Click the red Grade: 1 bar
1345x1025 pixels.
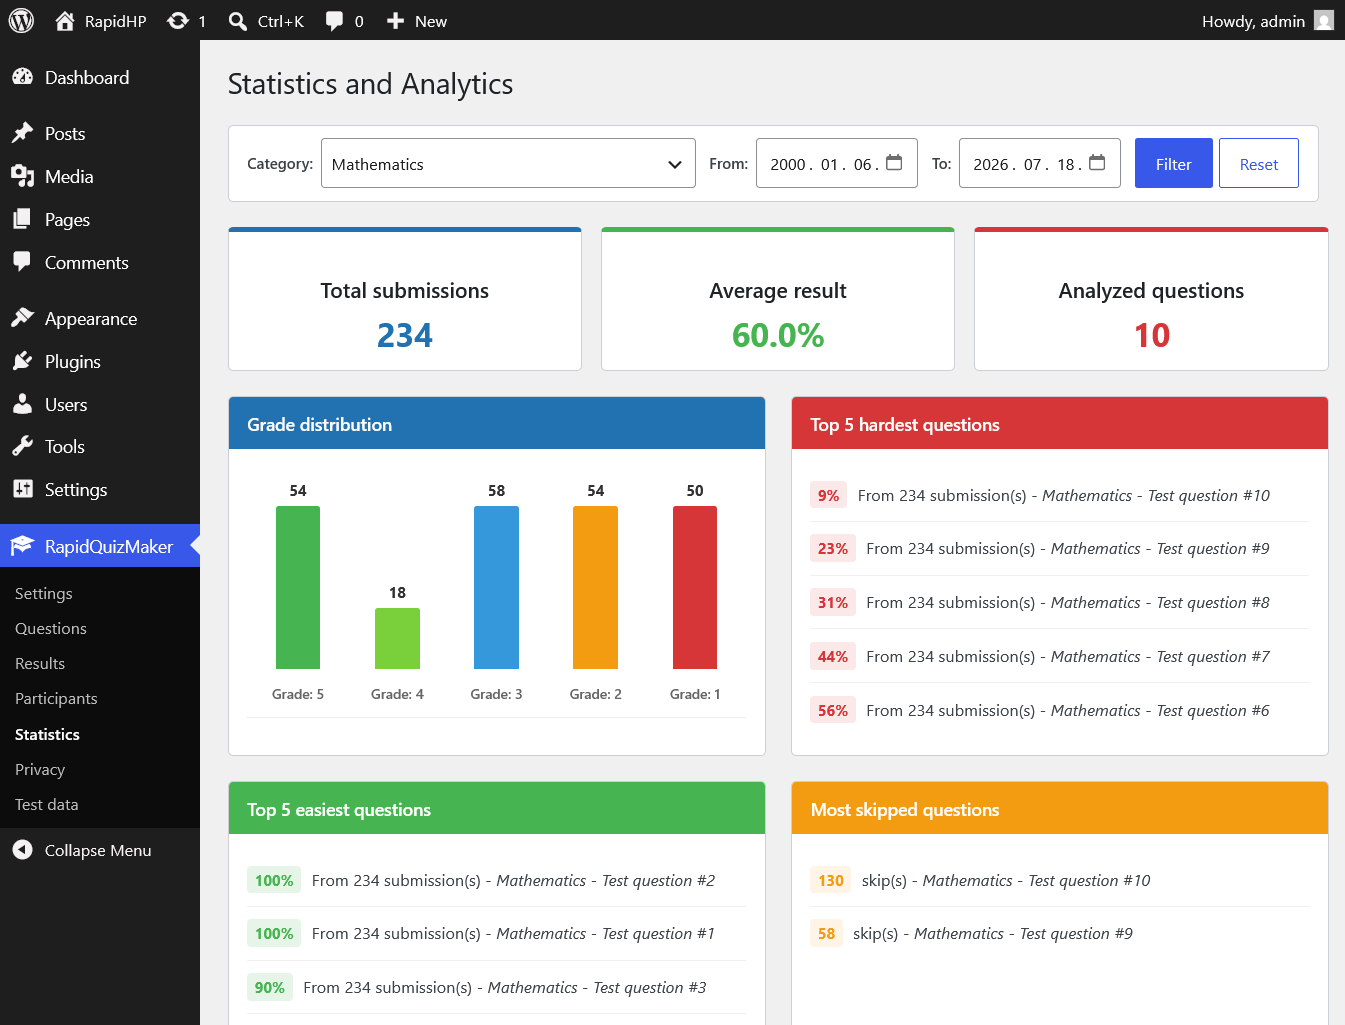(x=695, y=587)
